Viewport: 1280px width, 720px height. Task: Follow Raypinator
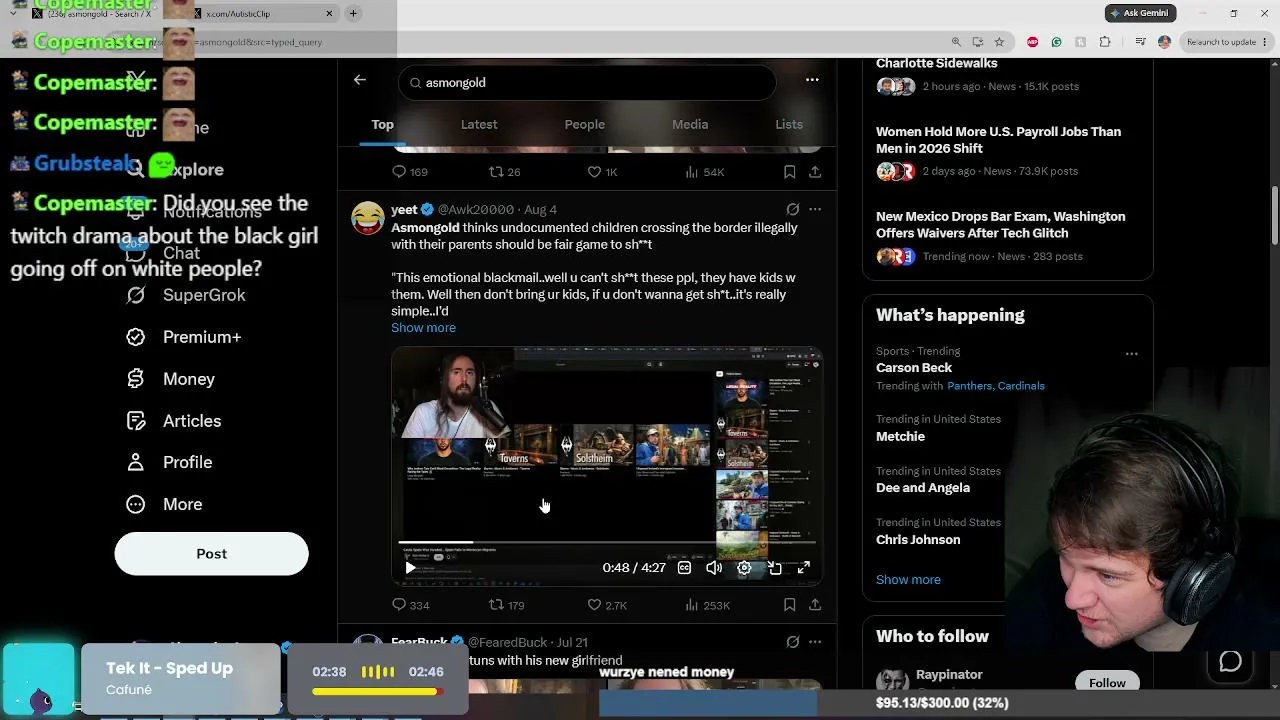[x=1107, y=682]
